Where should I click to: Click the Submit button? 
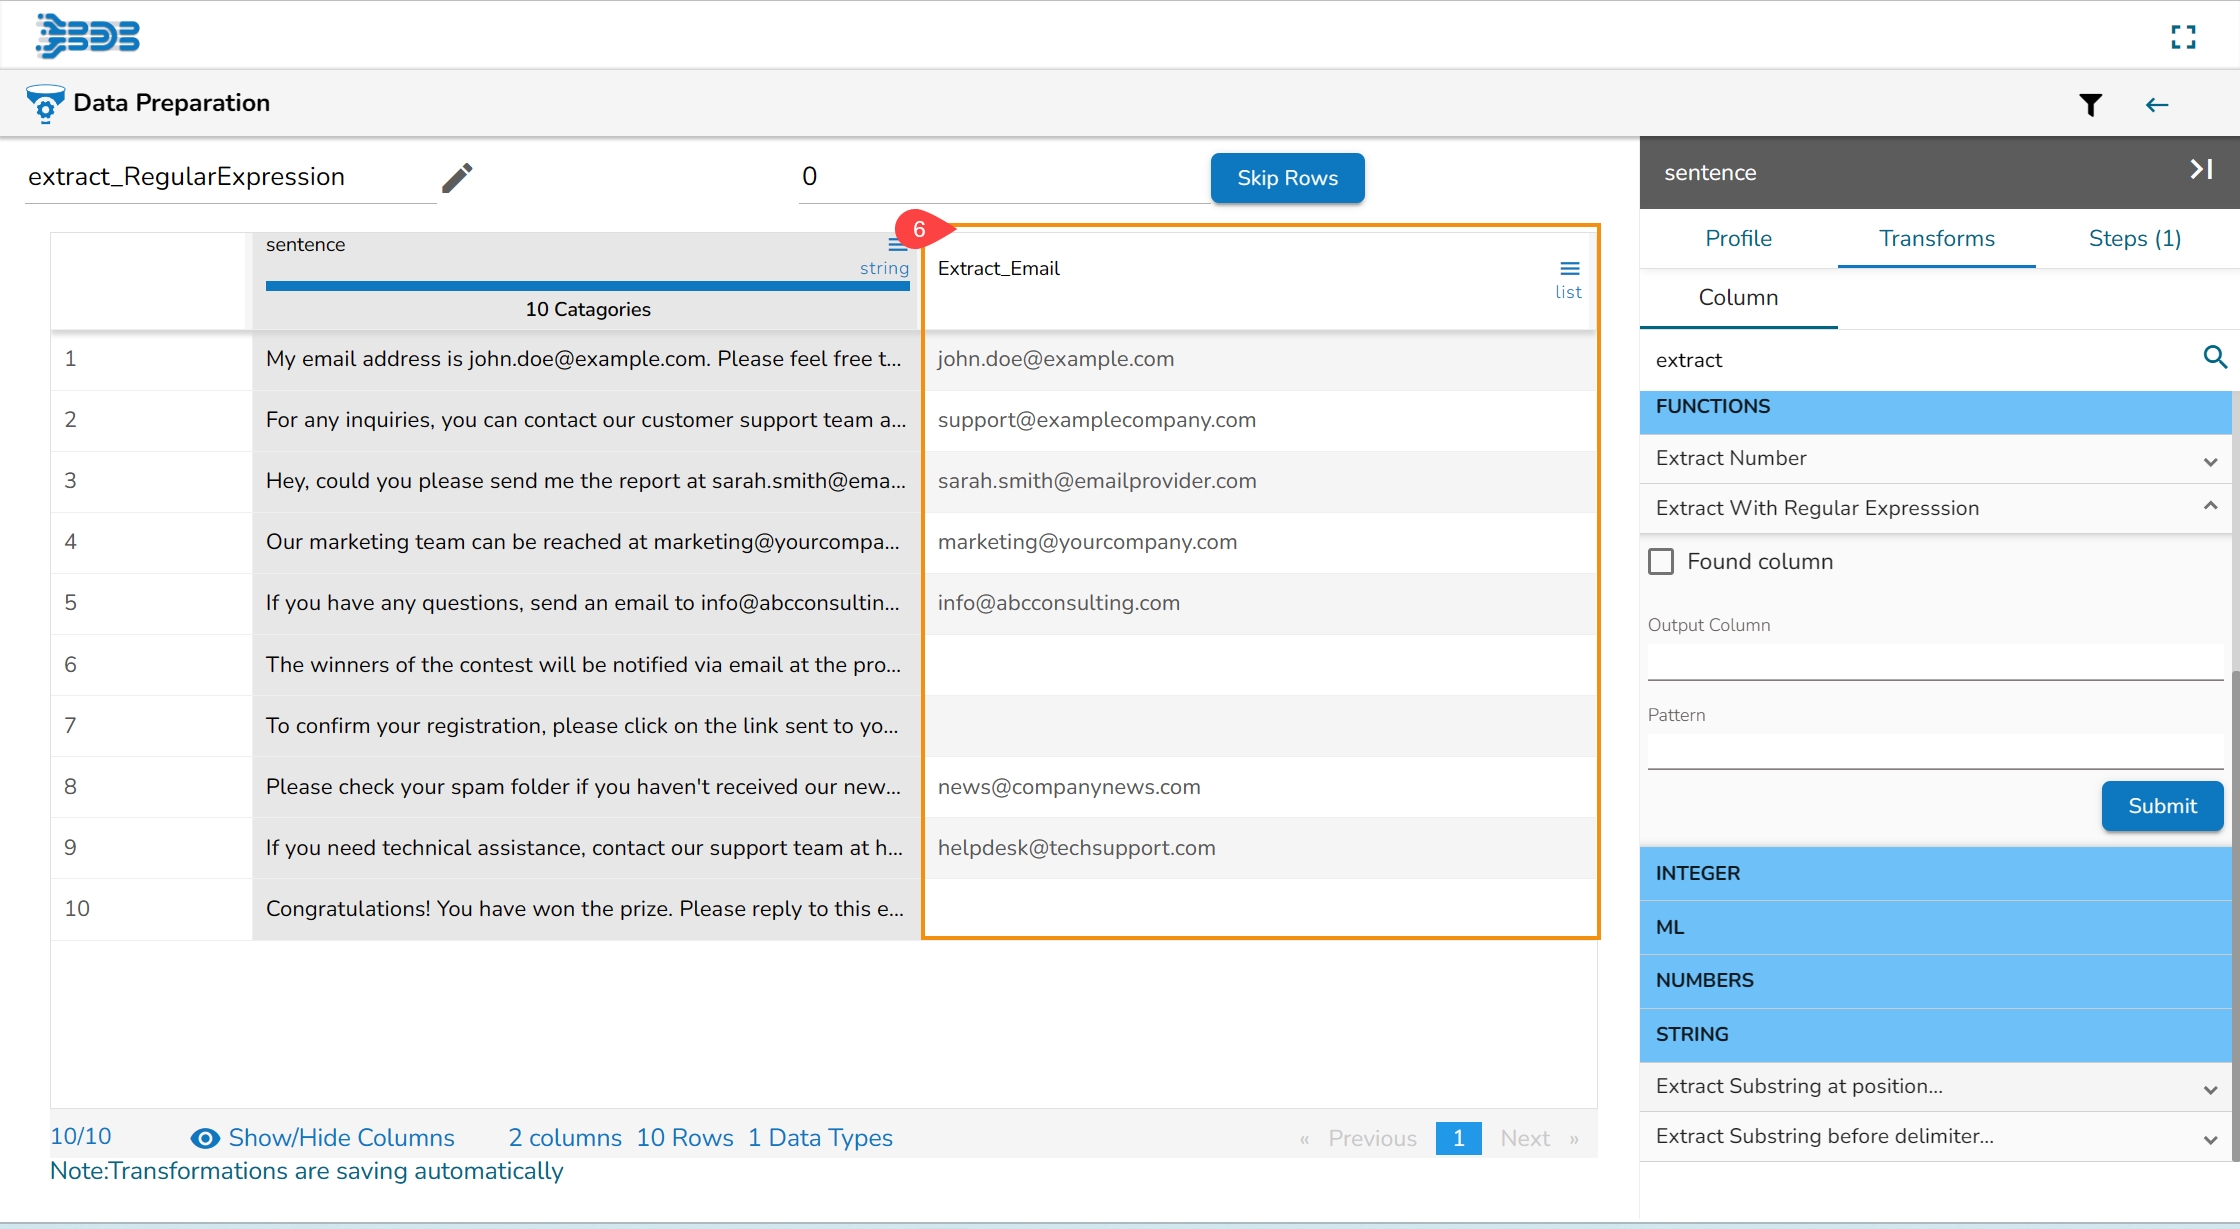tap(2161, 806)
